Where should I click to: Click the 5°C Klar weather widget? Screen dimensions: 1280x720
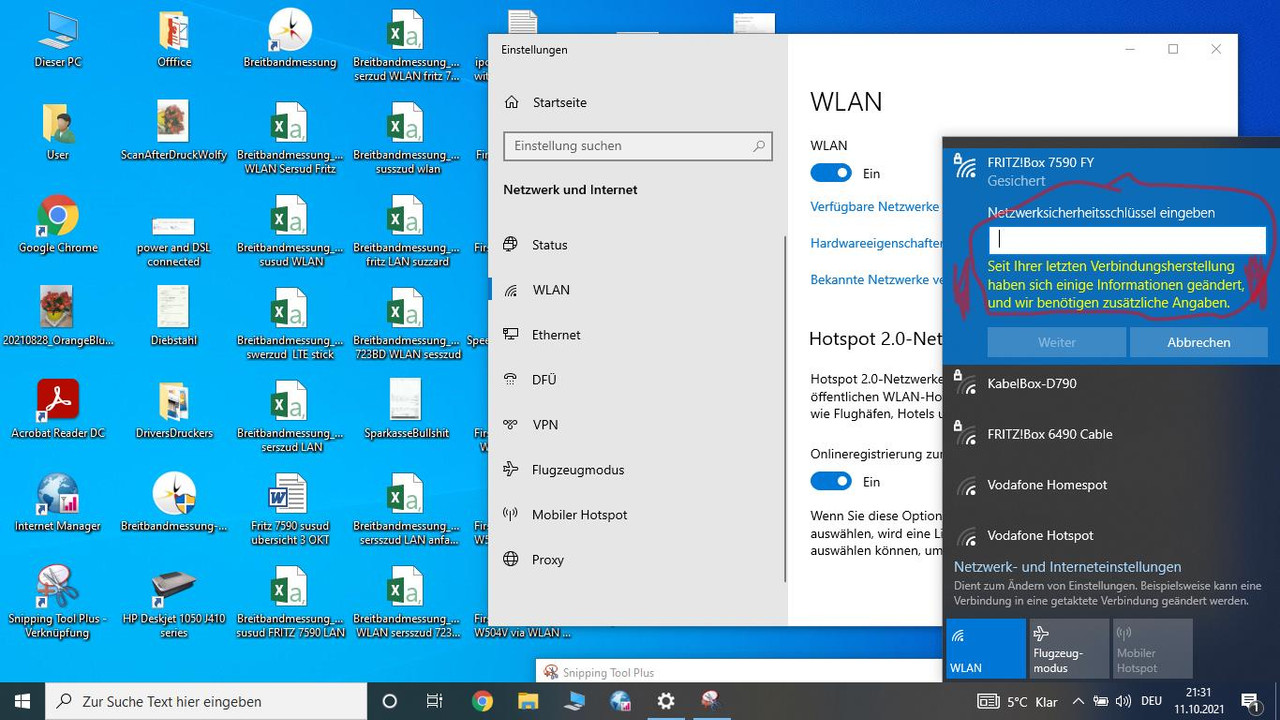tap(1019, 701)
